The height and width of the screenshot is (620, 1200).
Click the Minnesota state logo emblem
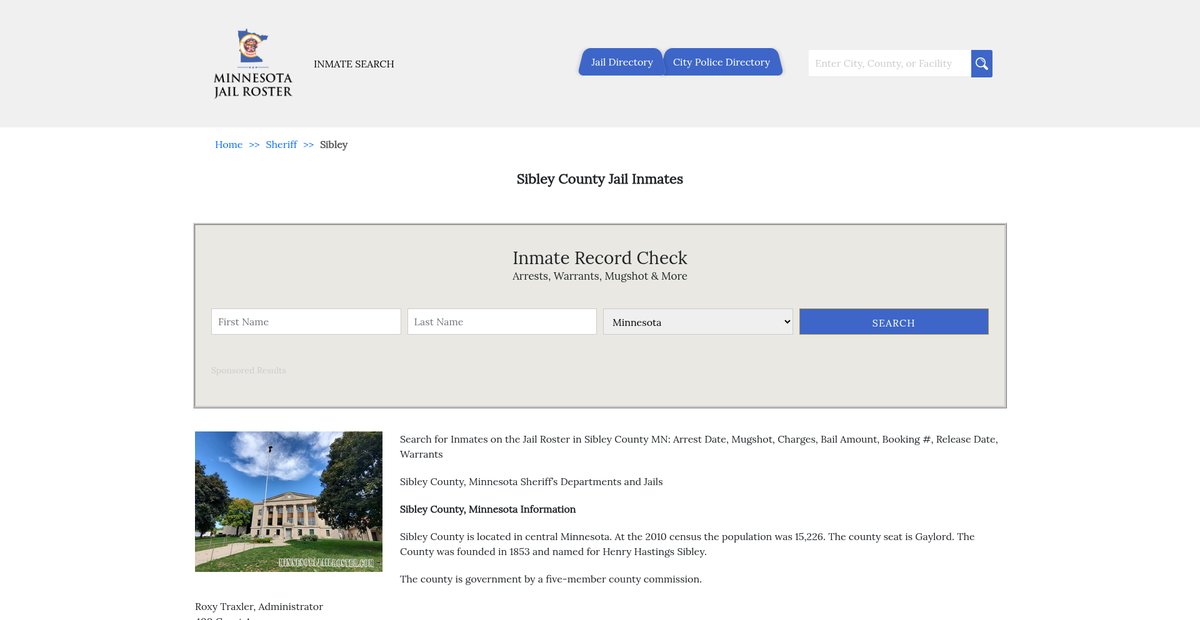pos(252,47)
